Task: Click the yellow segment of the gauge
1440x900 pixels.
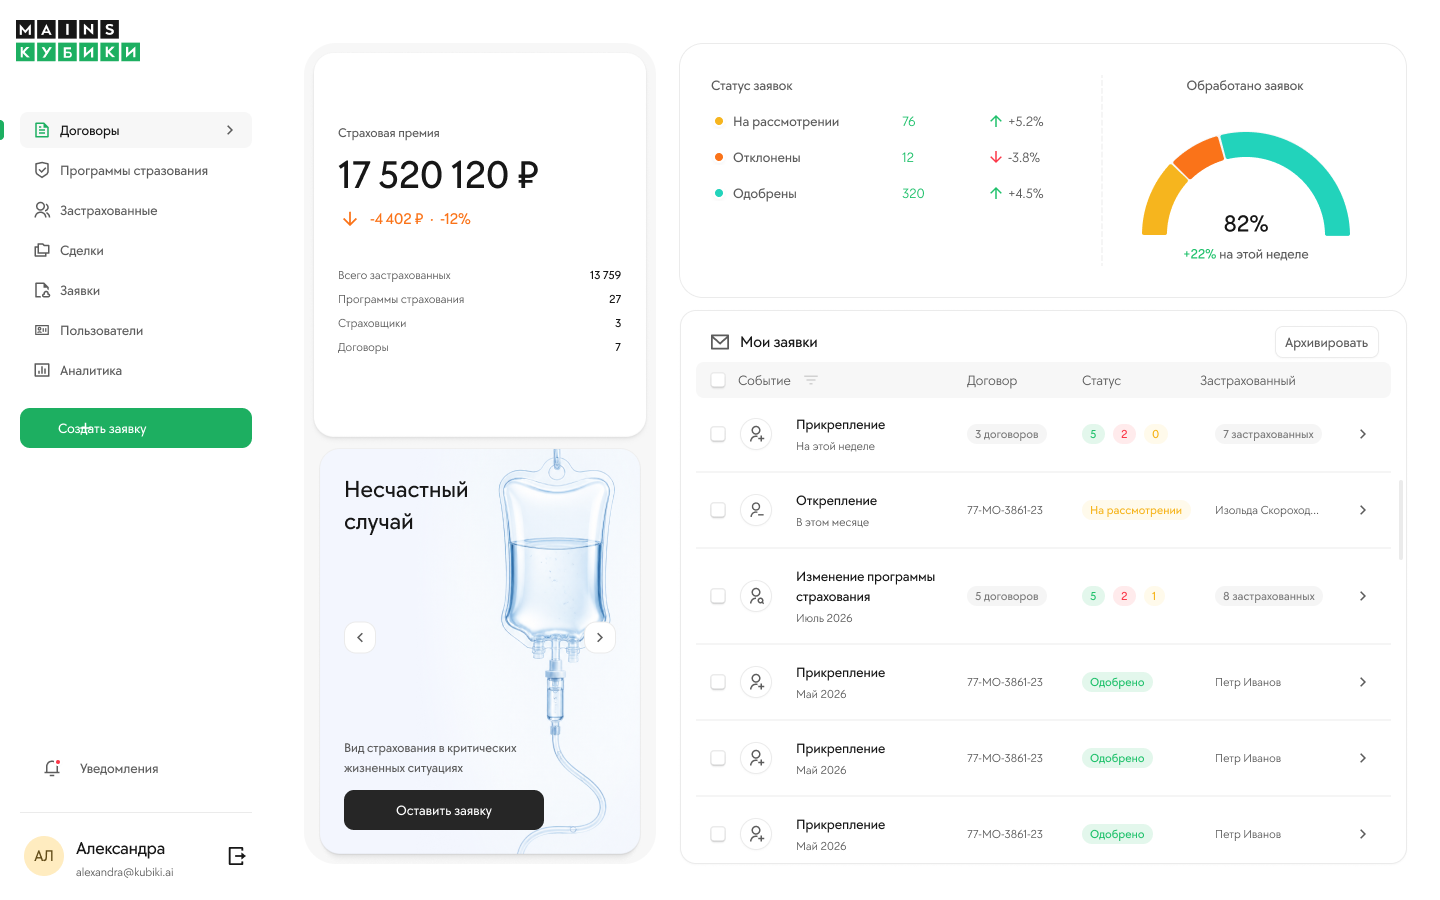Action: 1160,203
